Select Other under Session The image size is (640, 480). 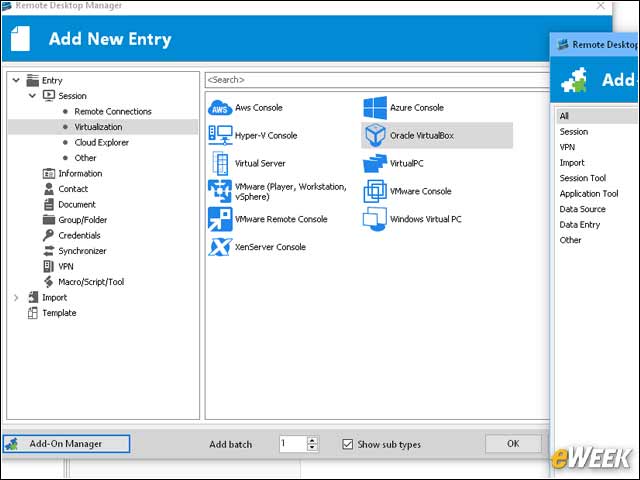point(85,158)
